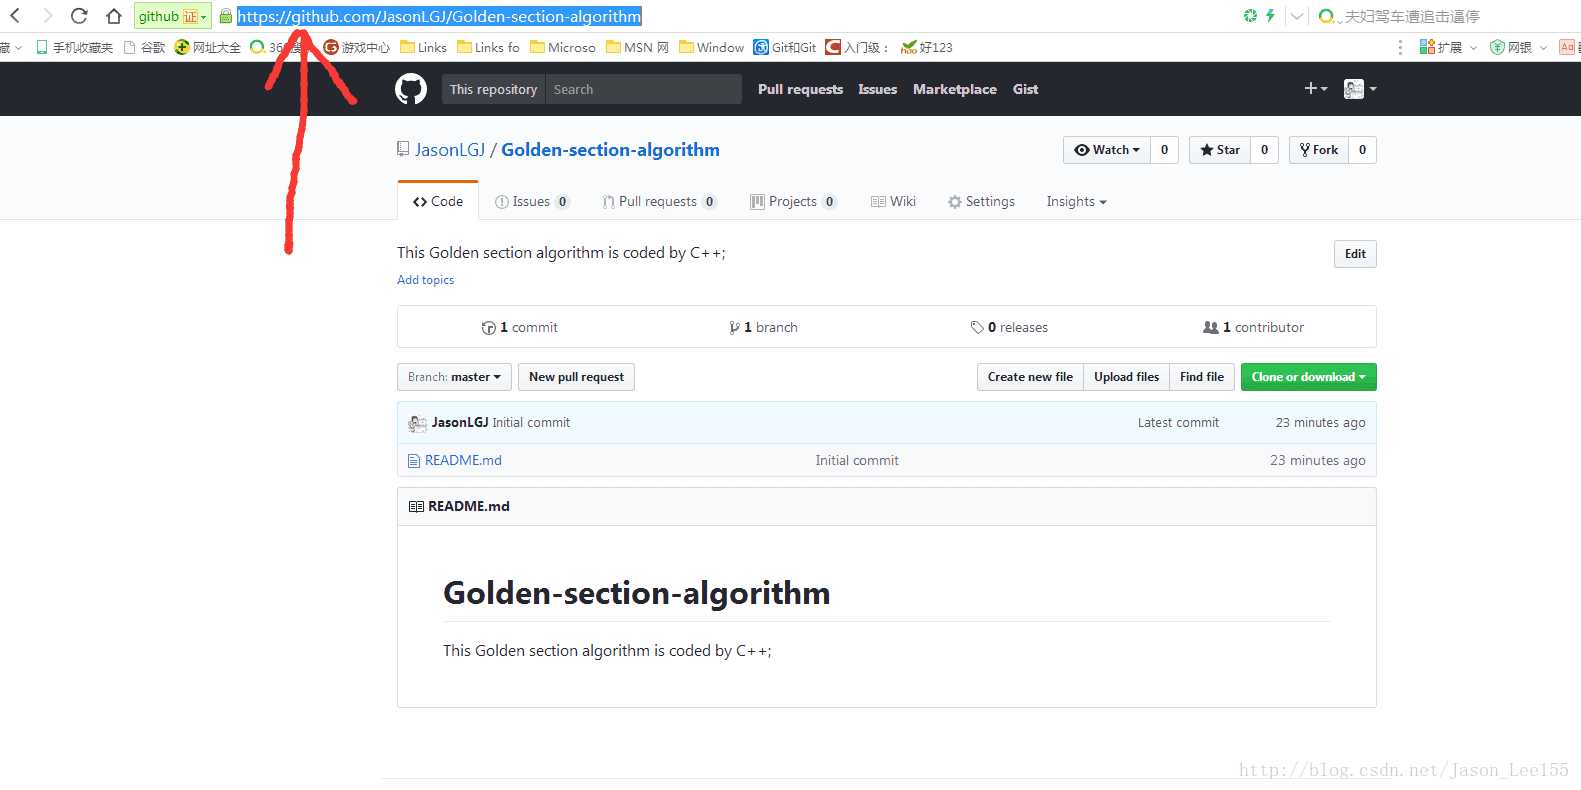Open the Wiki tab
Viewport: 1581px width, 790px height.
[x=893, y=201]
